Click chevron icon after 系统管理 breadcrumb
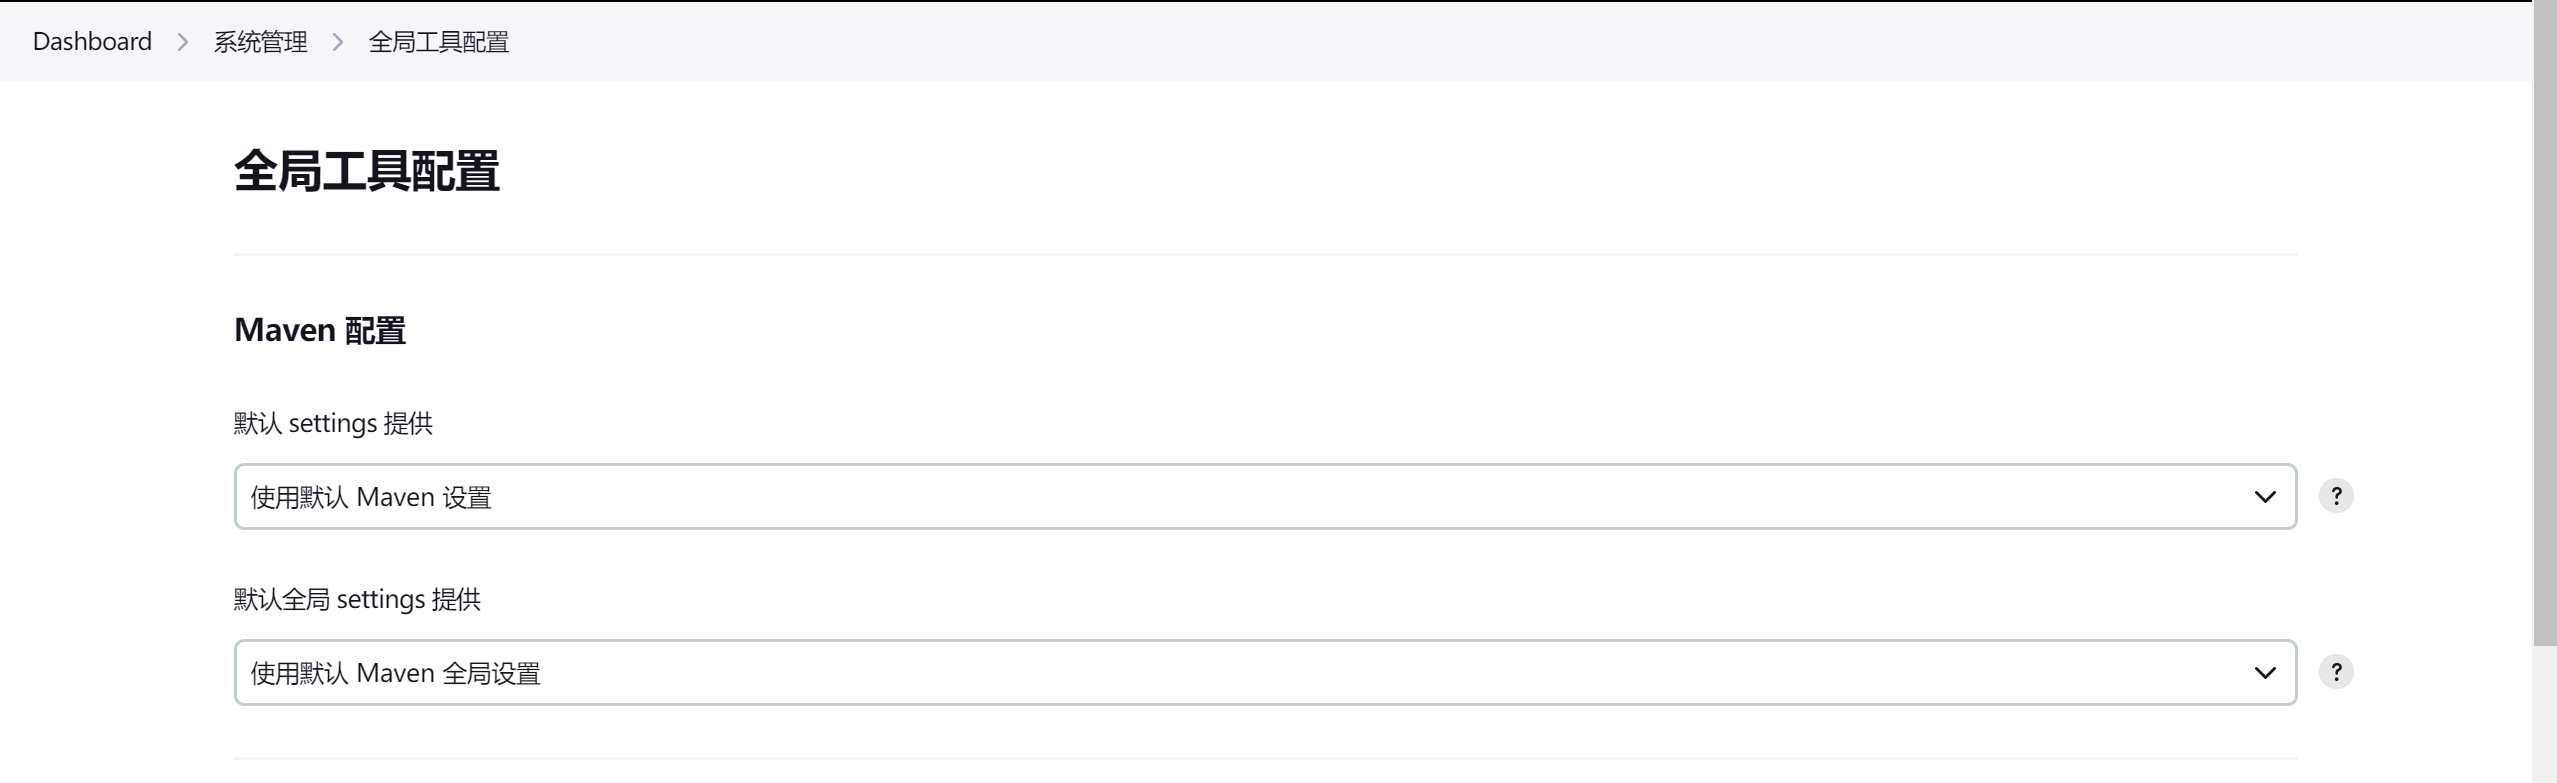The width and height of the screenshot is (2557, 783). tap(338, 42)
